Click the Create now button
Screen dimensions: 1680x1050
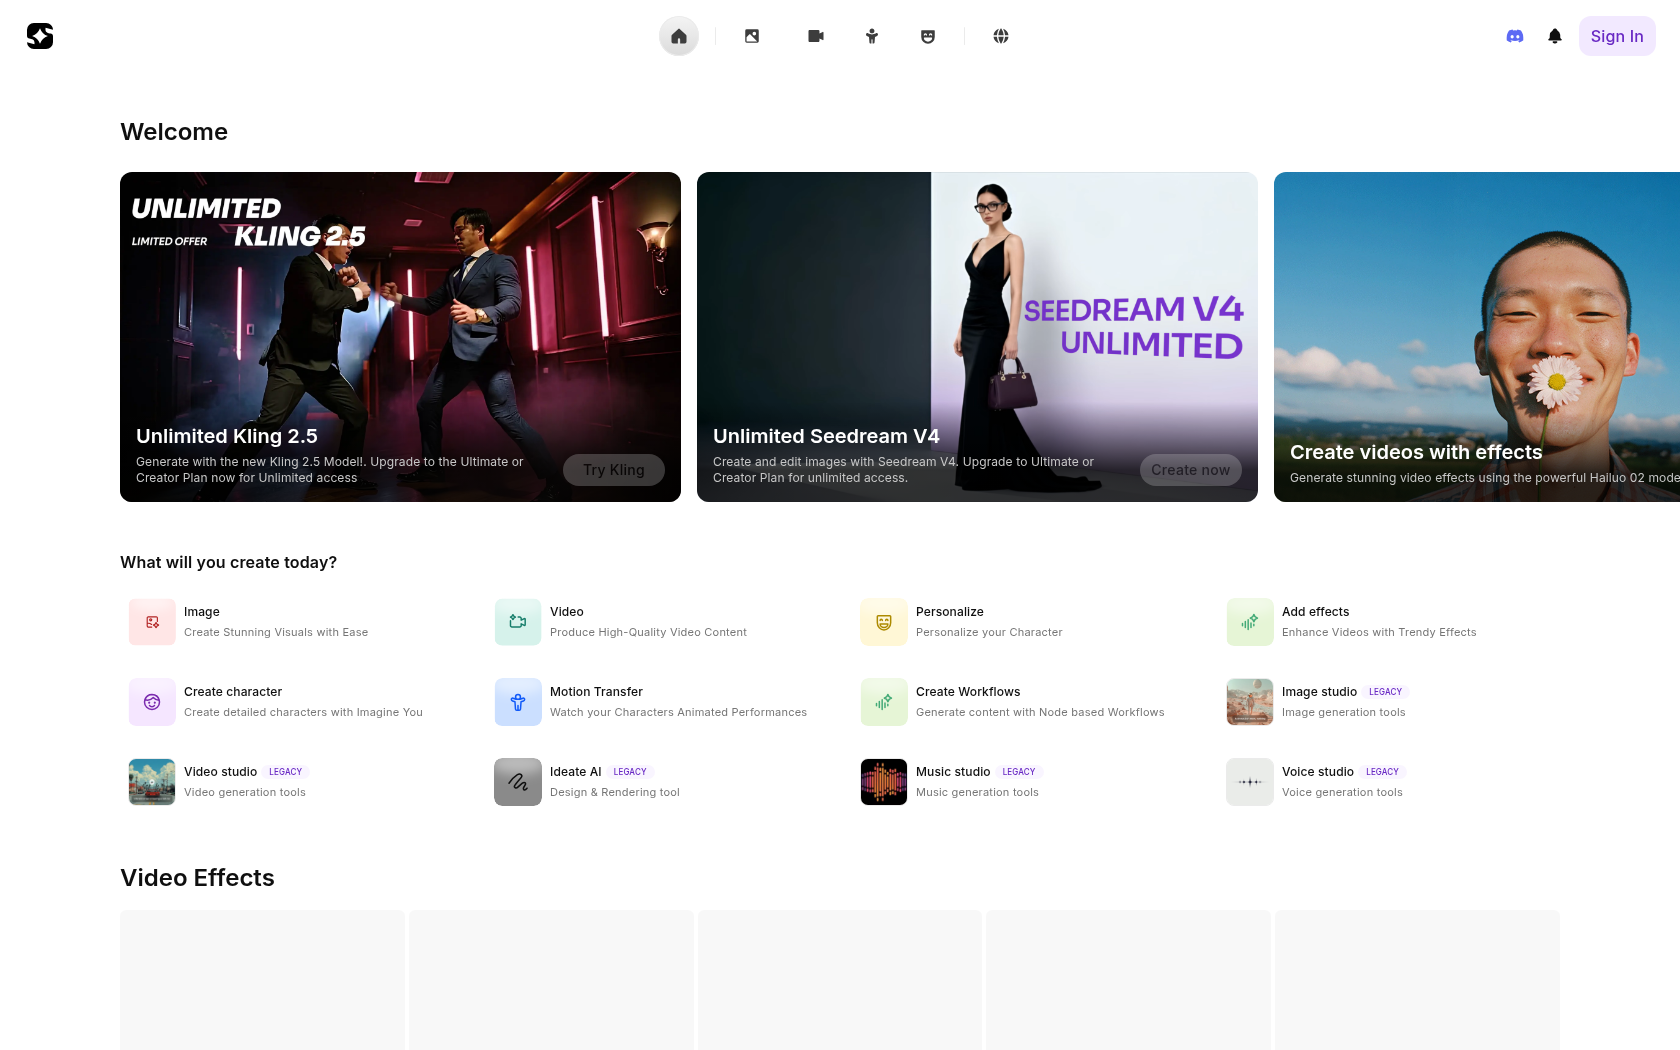(x=1191, y=470)
